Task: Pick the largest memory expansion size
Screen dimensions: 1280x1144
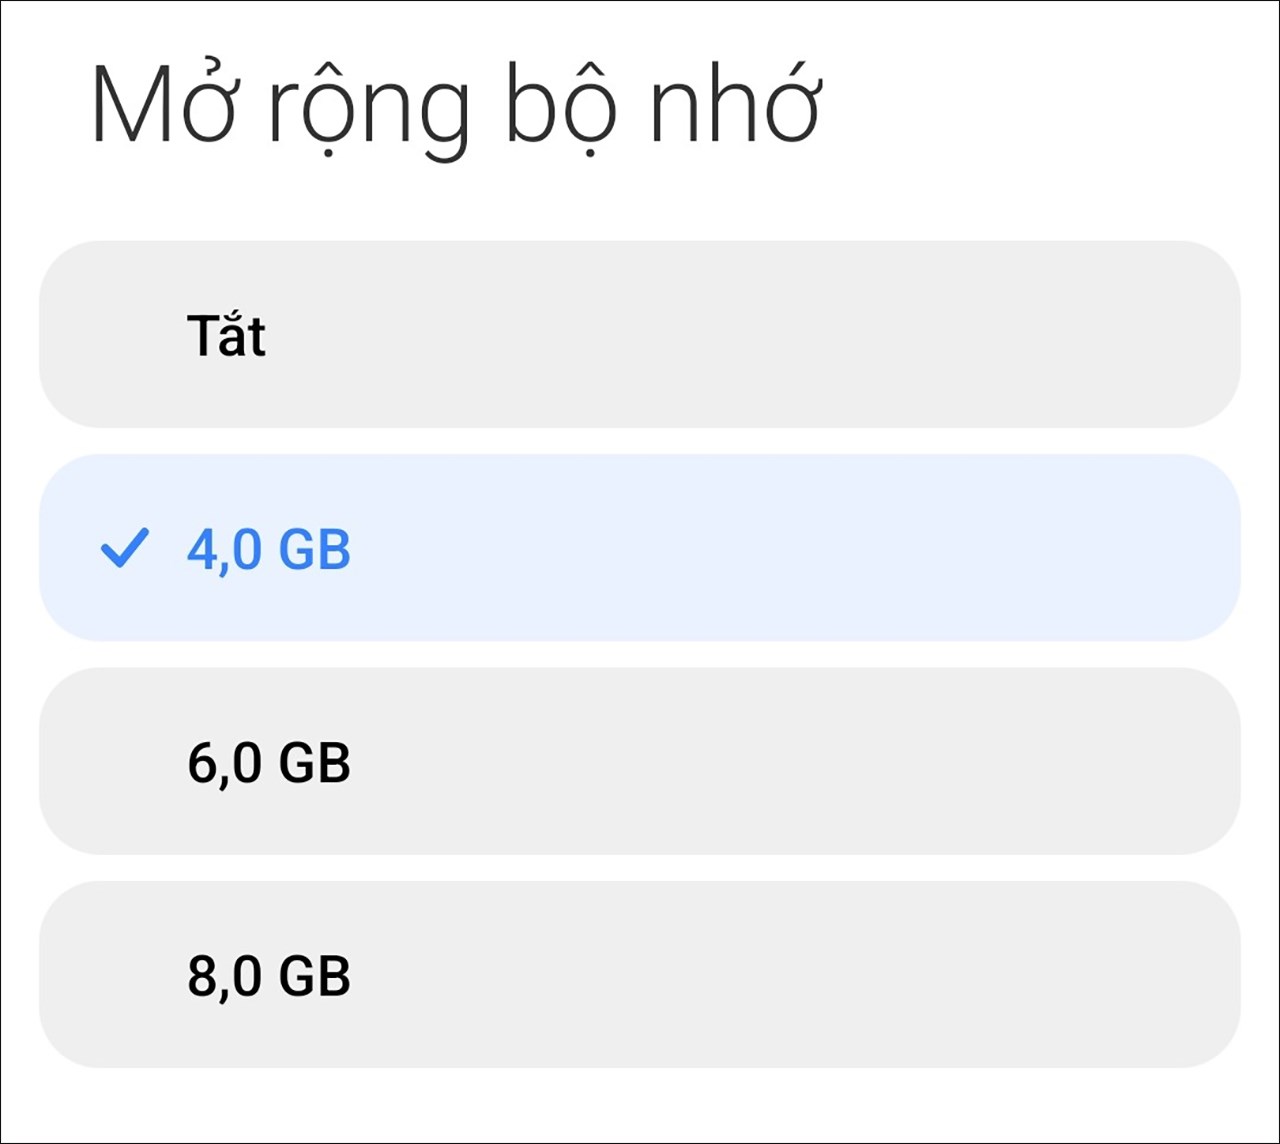Action: click(x=640, y=977)
